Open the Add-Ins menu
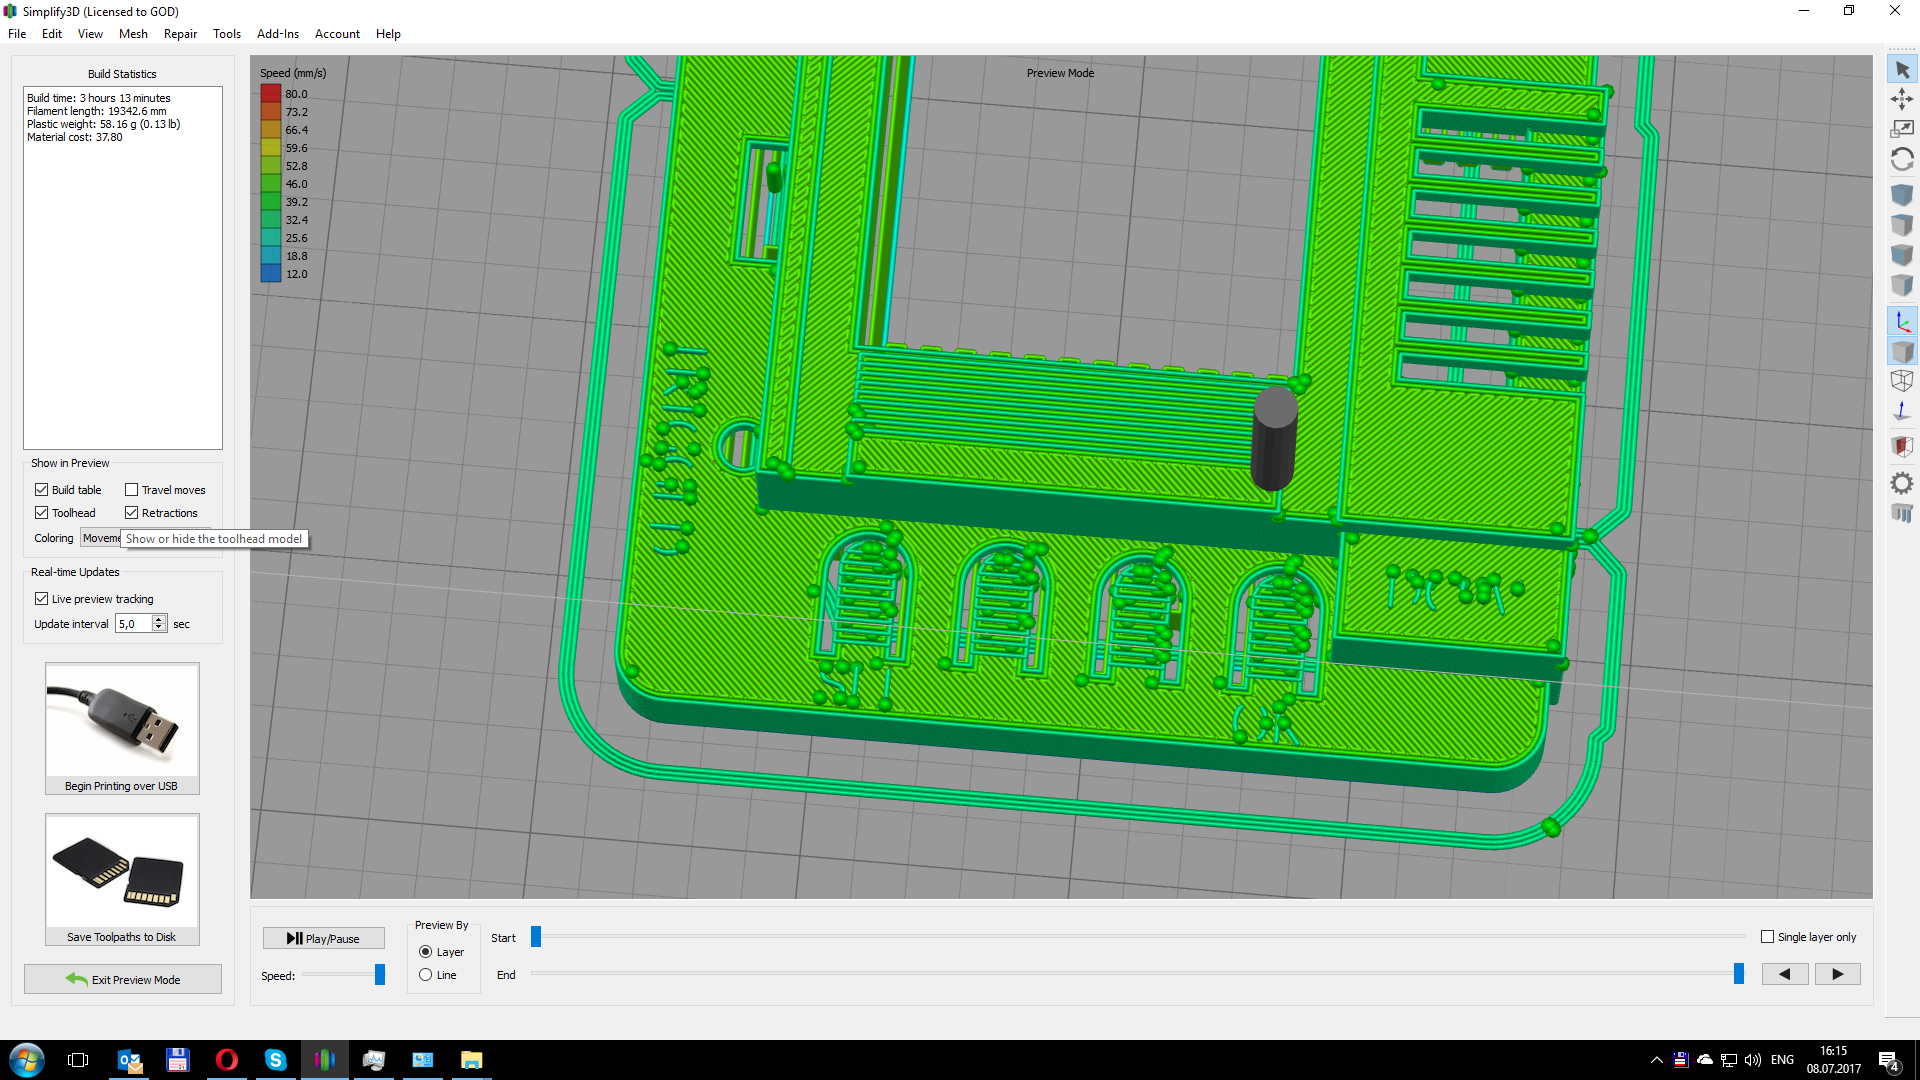This screenshot has height=1080, width=1920. coord(277,34)
